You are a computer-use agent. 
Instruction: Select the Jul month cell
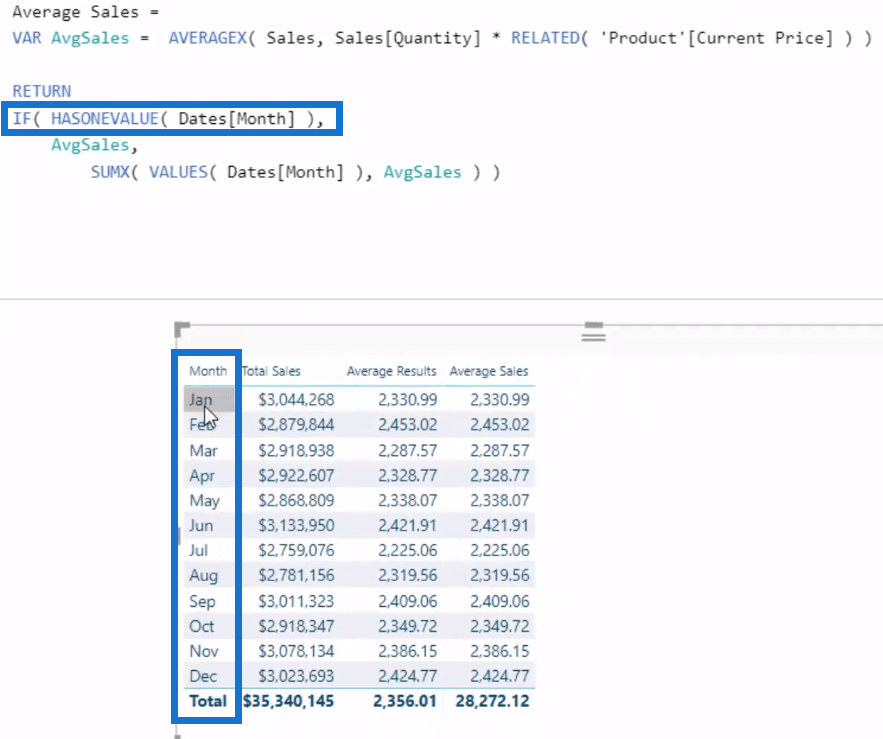(x=198, y=550)
